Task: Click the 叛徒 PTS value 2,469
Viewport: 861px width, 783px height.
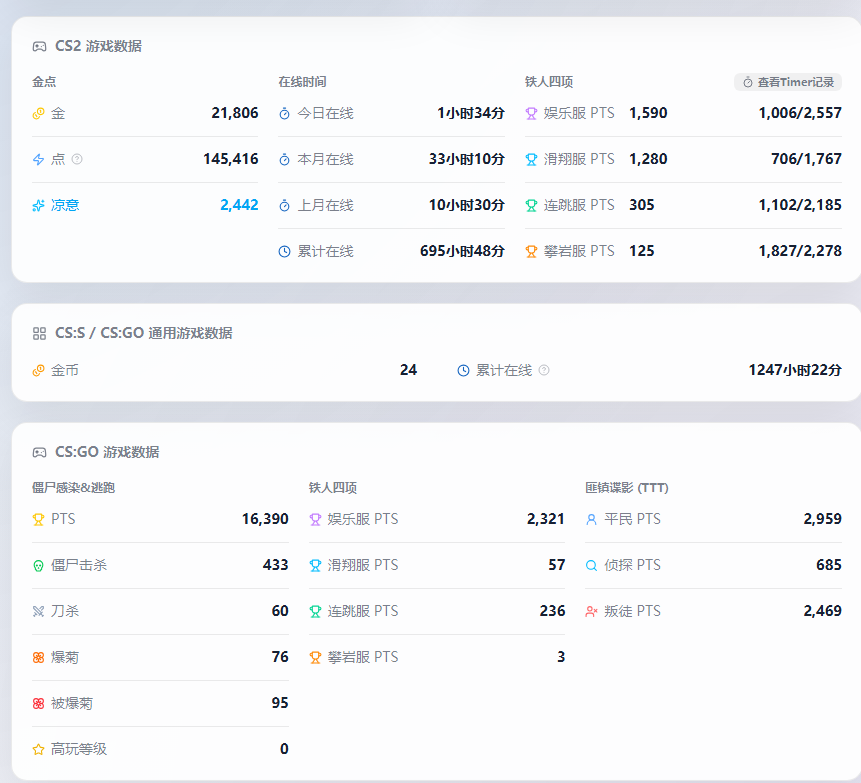Action: (x=823, y=611)
